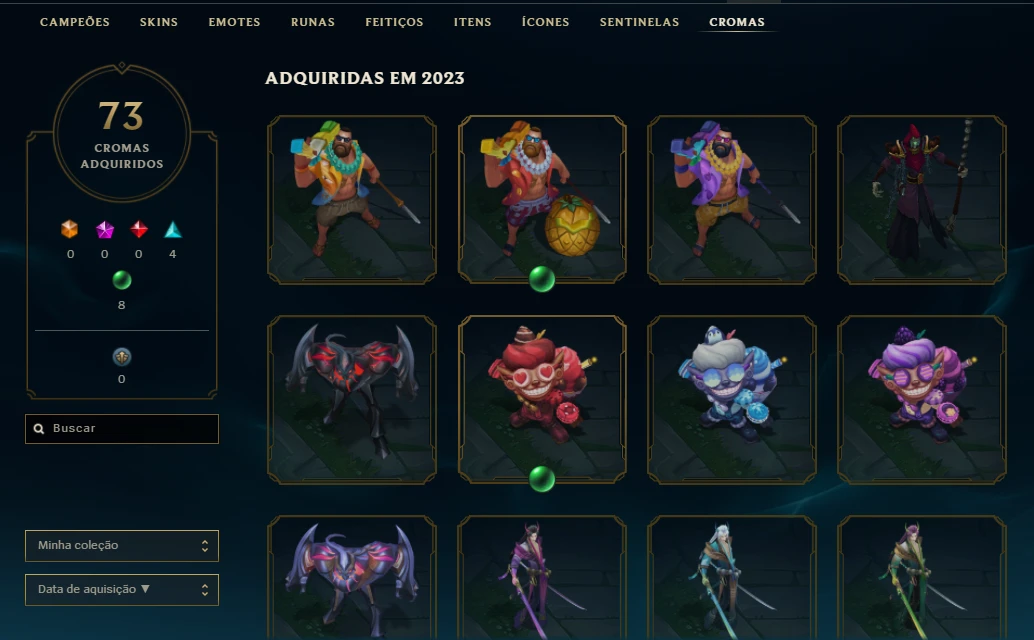Viewport: 1034px width, 640px height.
Task: Open the Minha coleção dropdown
Action: pyautogui.click(x=122, y=546)
